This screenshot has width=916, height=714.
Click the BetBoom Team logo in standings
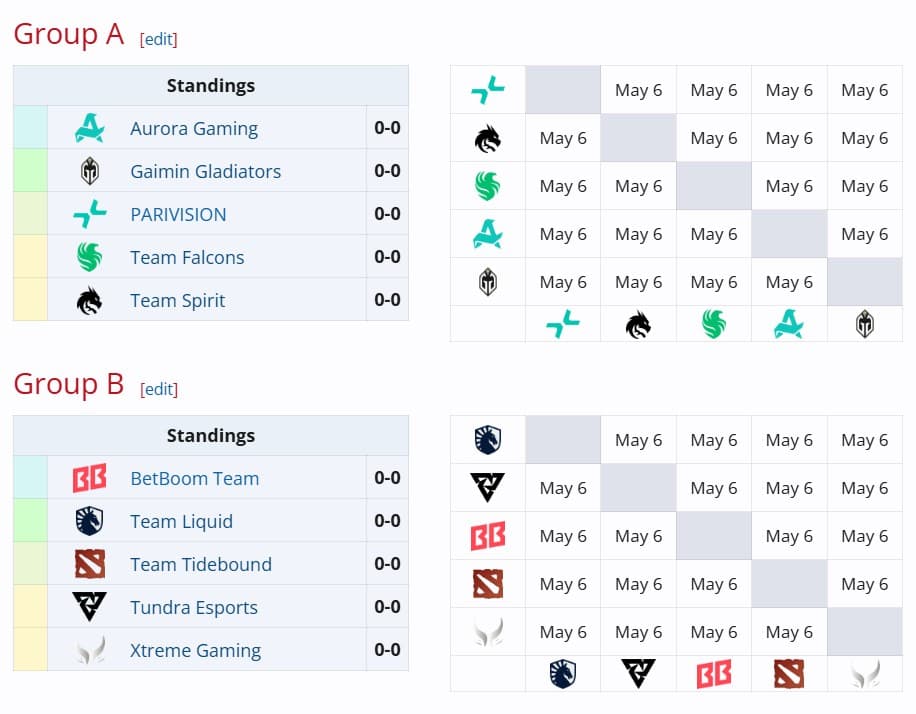pos(89,478)
